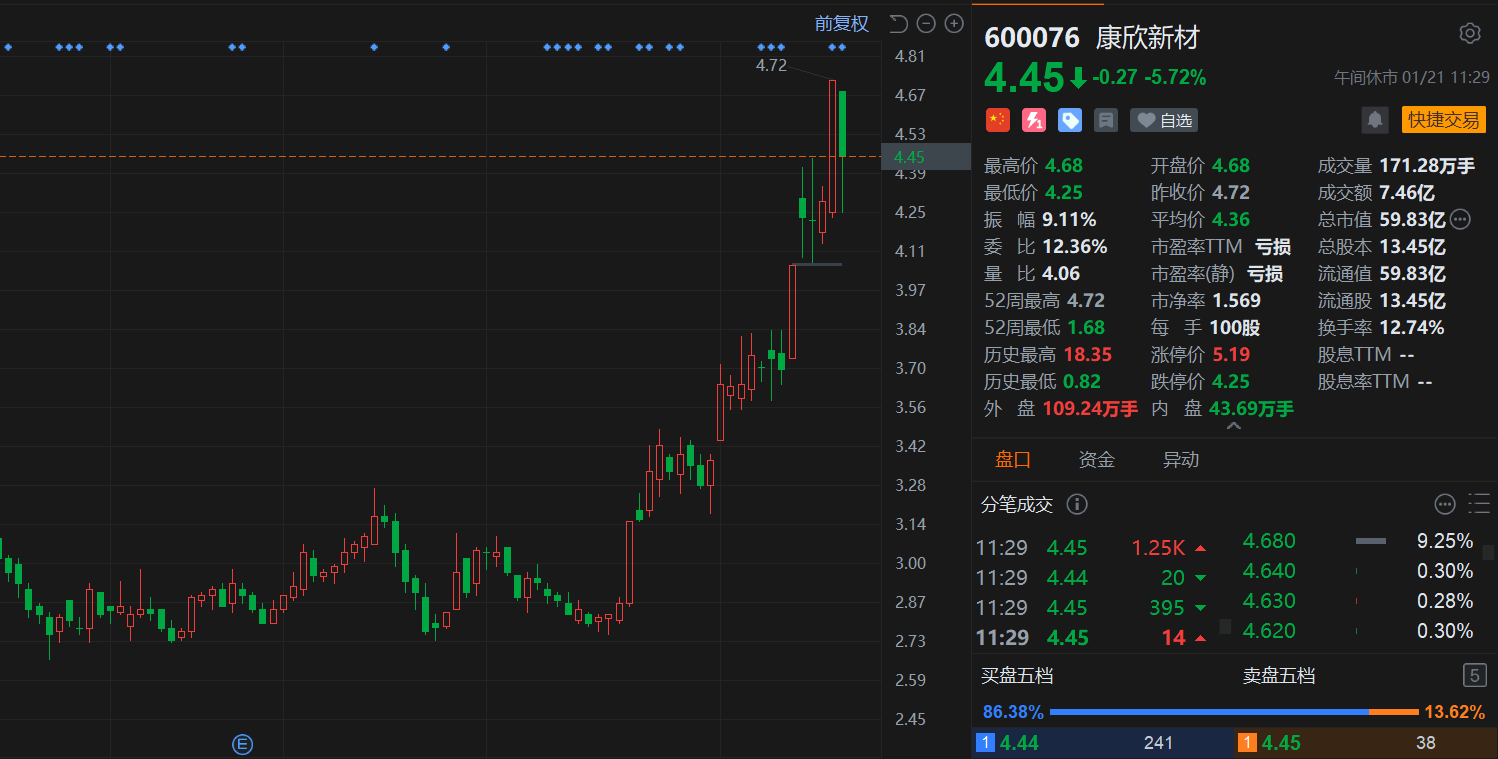This screenshot has width=1498, height=759.
Task: Click the pink lightning bolt icon
Action: pos(1033,120)
